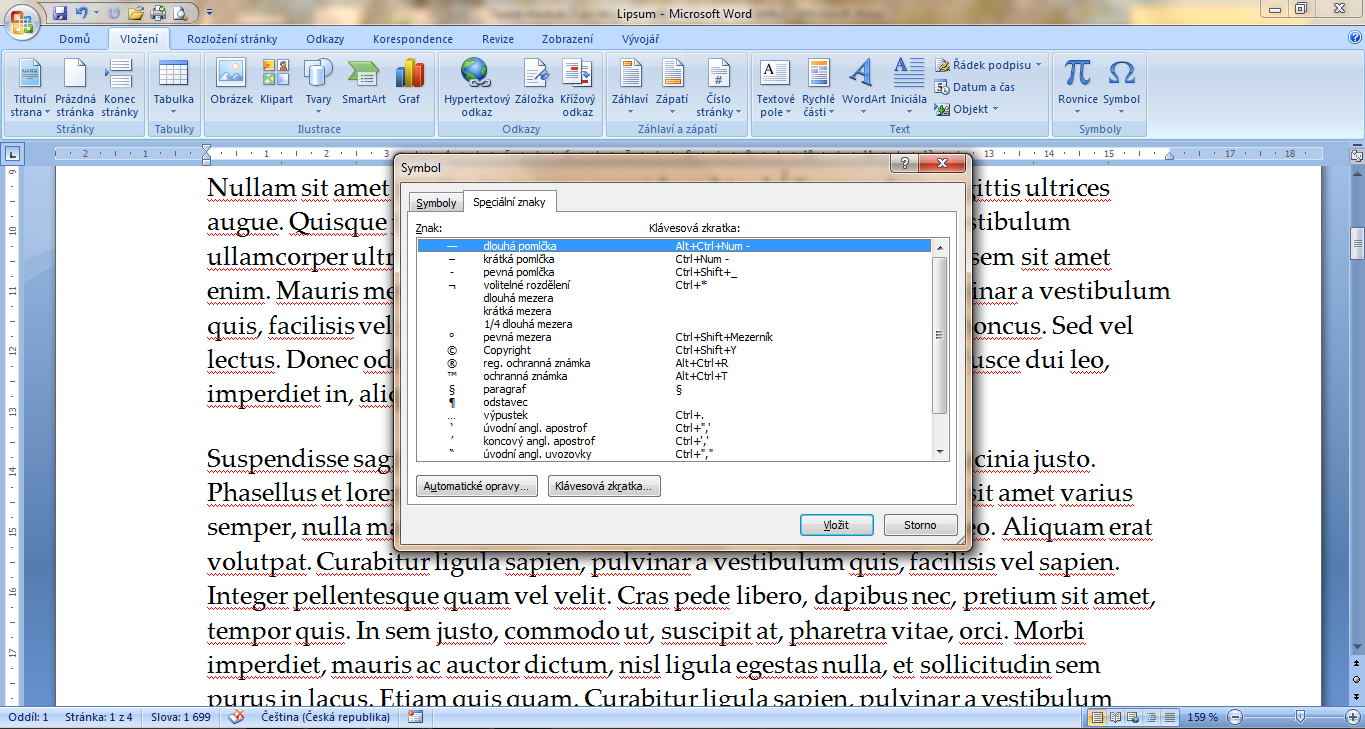This screenshot has height=729, width=1365.
Task: Click the zoom out minus button
Action: (x=1235, y=717)
